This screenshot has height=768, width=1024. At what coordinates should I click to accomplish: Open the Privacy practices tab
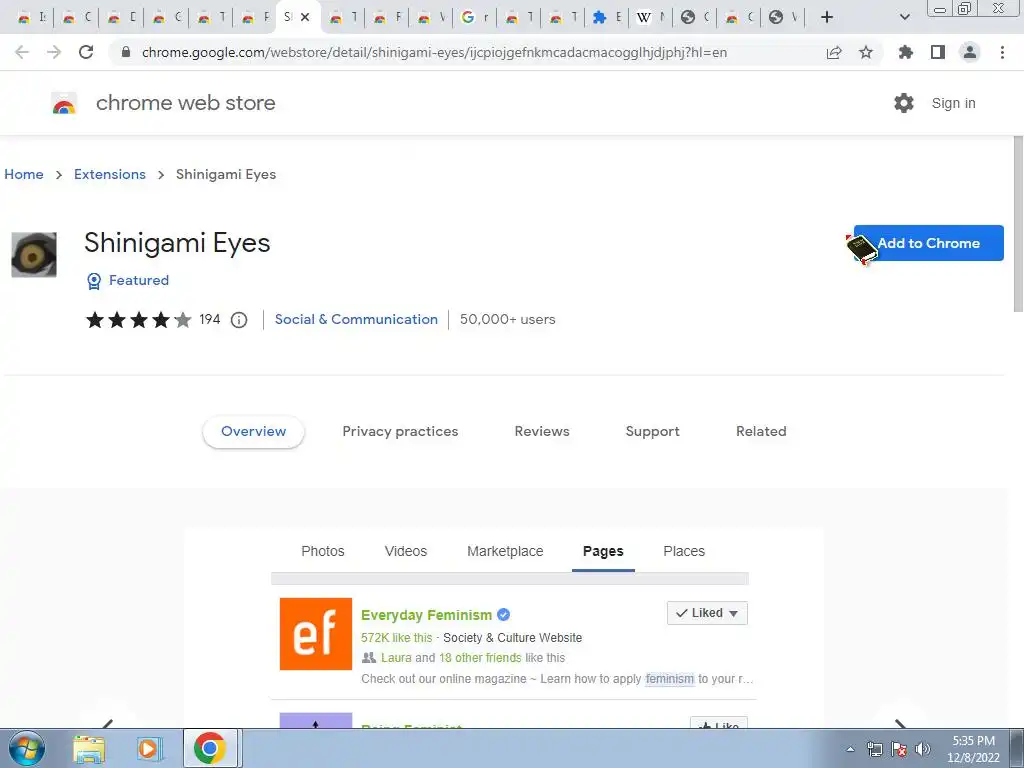tap(400, 432)
